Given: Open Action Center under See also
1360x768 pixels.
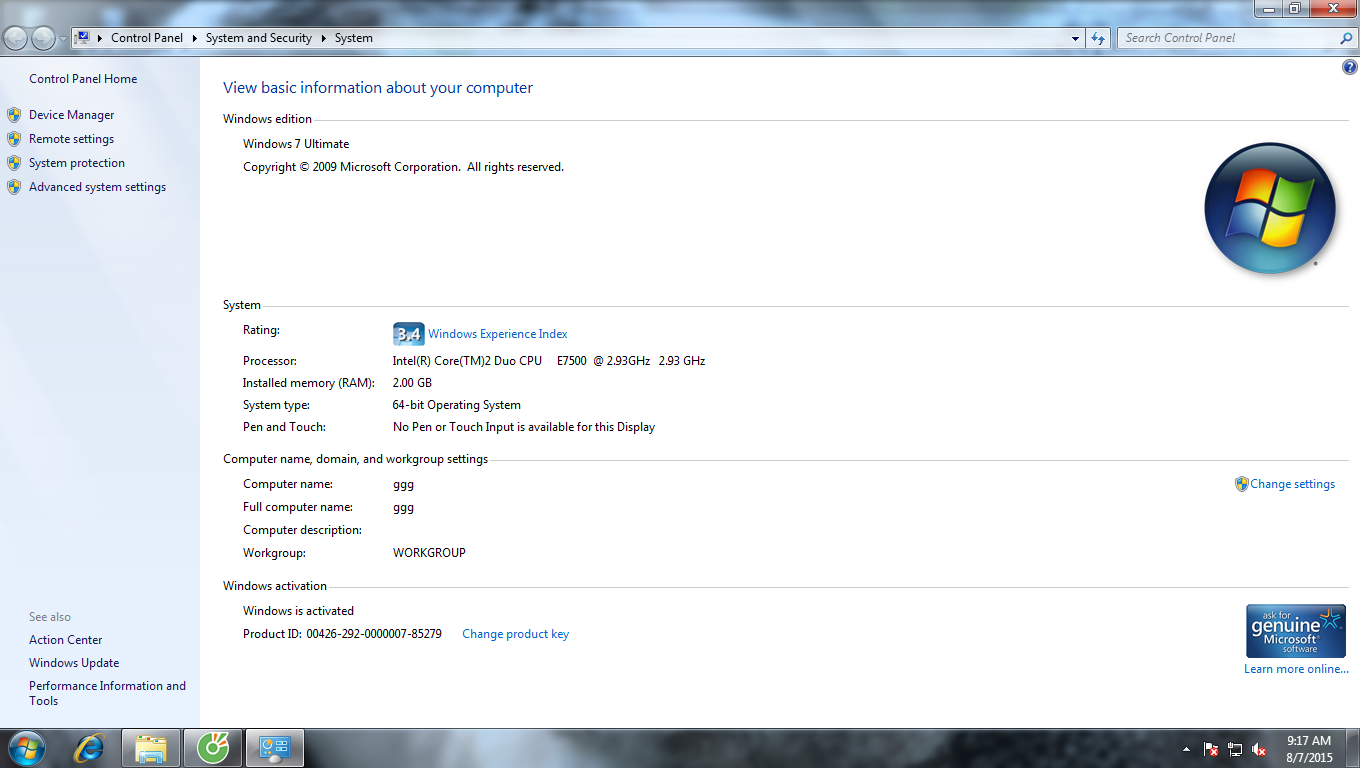Looking at the screenshot, I should pyautogui.click(x=66, y=640).
